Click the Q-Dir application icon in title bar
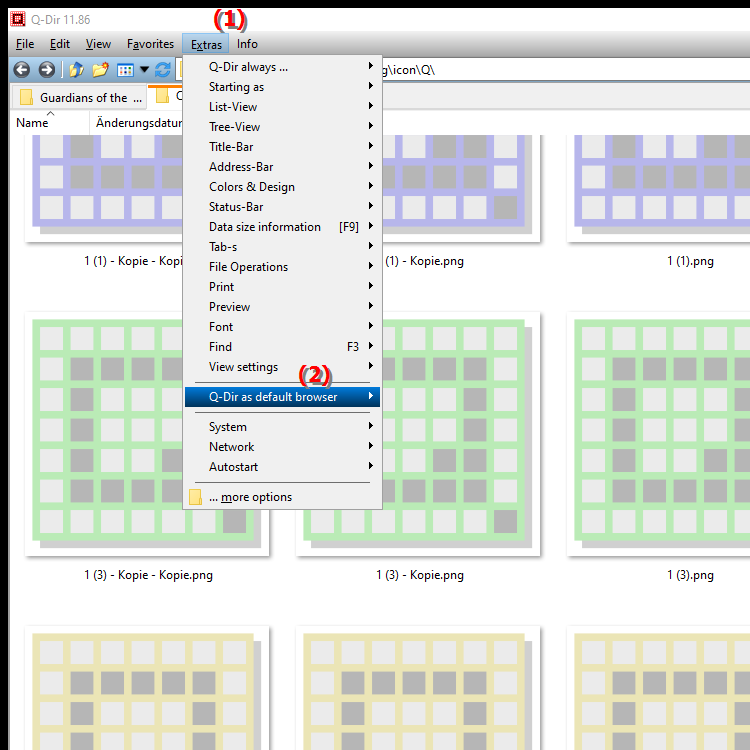This screenshot has width=750, height=750. click(18, 19)
